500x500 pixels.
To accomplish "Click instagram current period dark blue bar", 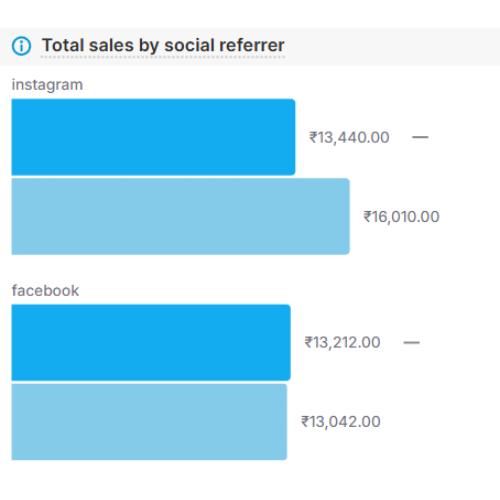I will 153,137.
